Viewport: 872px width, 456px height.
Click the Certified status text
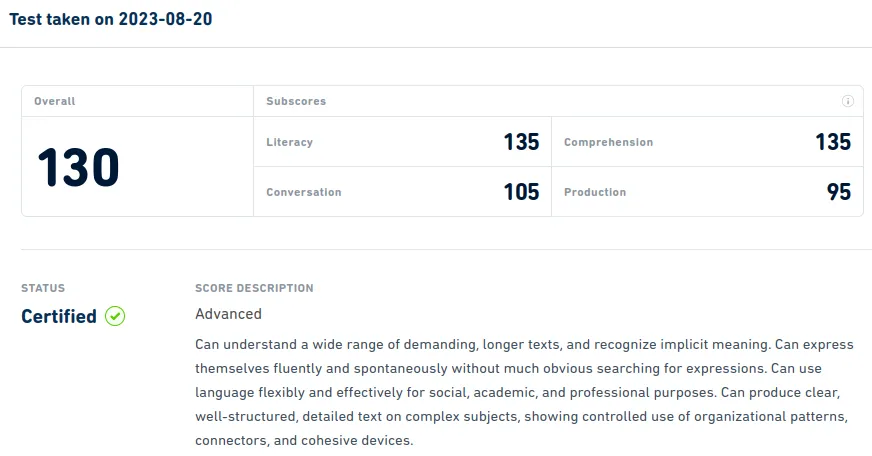click(x=59, y=316)
